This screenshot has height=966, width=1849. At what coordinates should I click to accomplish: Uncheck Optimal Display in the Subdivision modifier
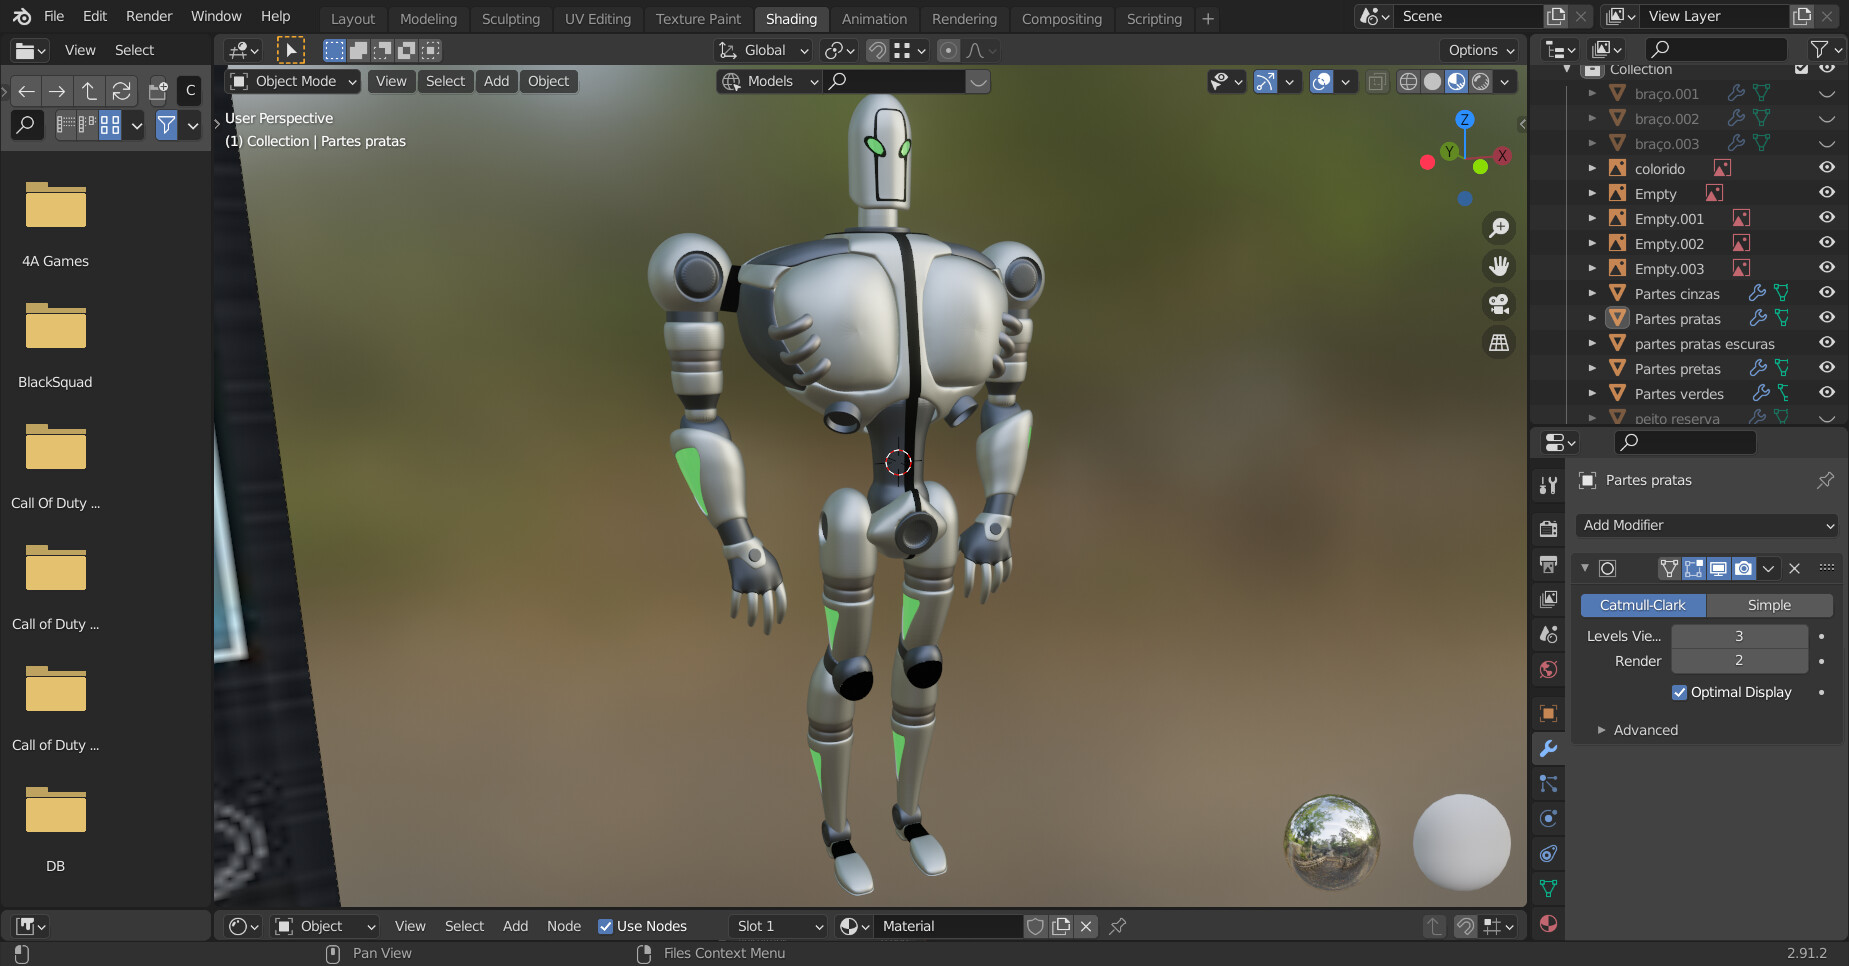[1680, 692]
